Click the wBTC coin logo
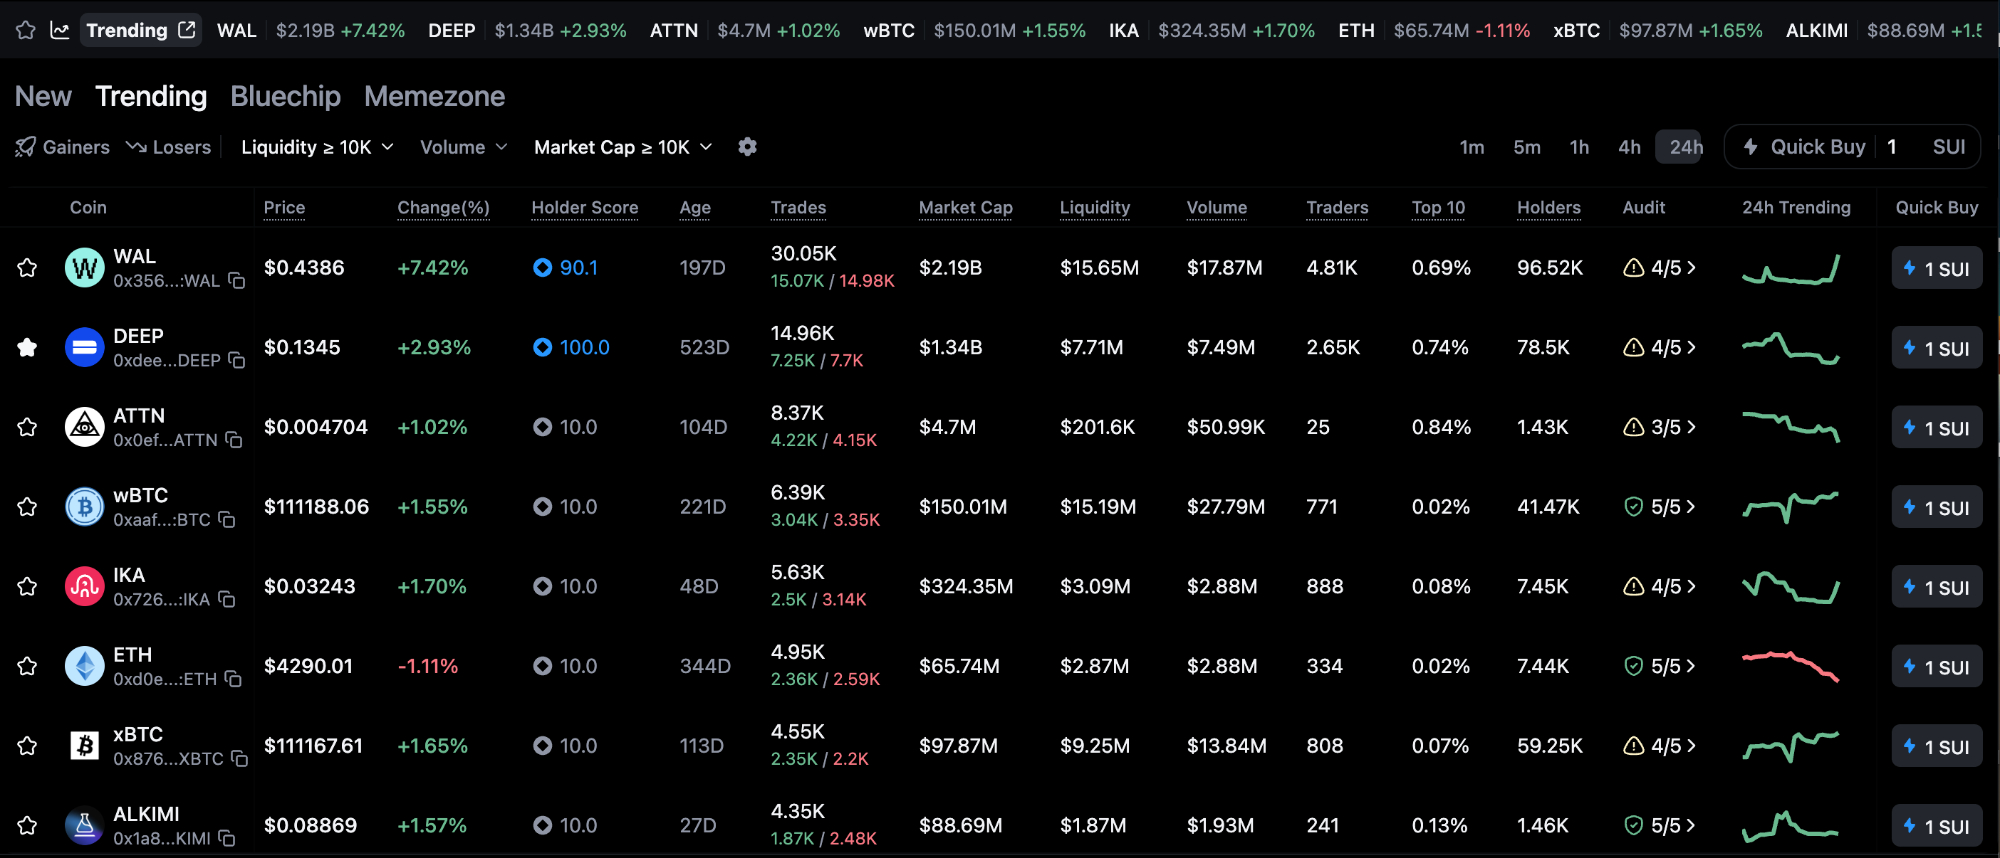 84,507
